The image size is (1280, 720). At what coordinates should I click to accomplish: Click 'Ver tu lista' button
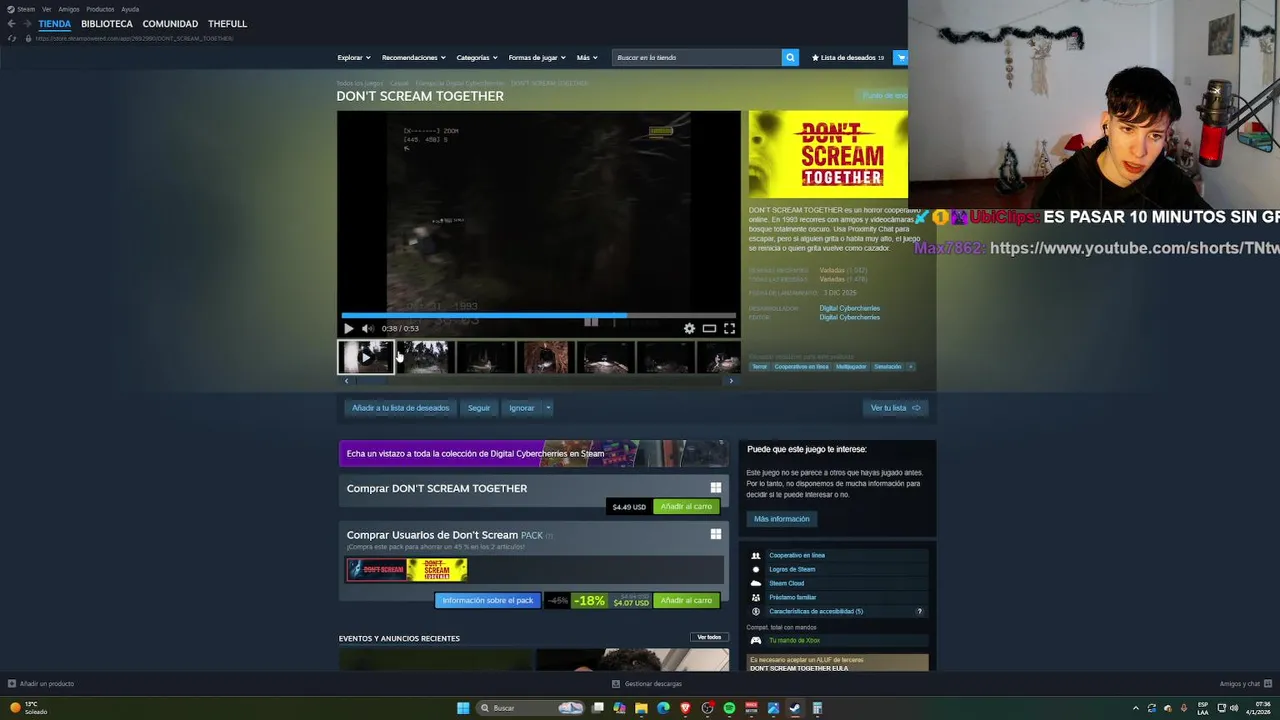click(x=895, y=408)
